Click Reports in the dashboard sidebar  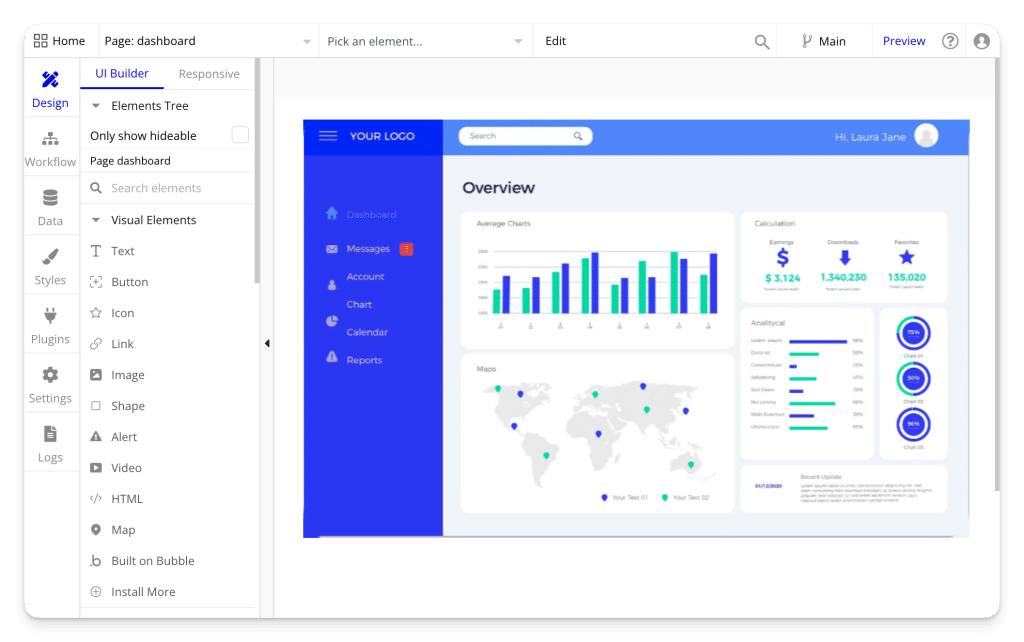click(x=364, y=361)
